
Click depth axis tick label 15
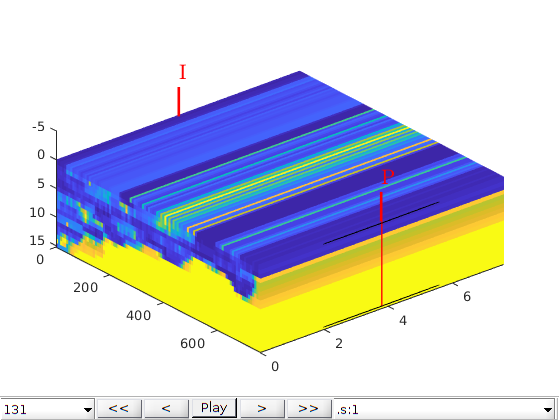click(x=37, y=241)
